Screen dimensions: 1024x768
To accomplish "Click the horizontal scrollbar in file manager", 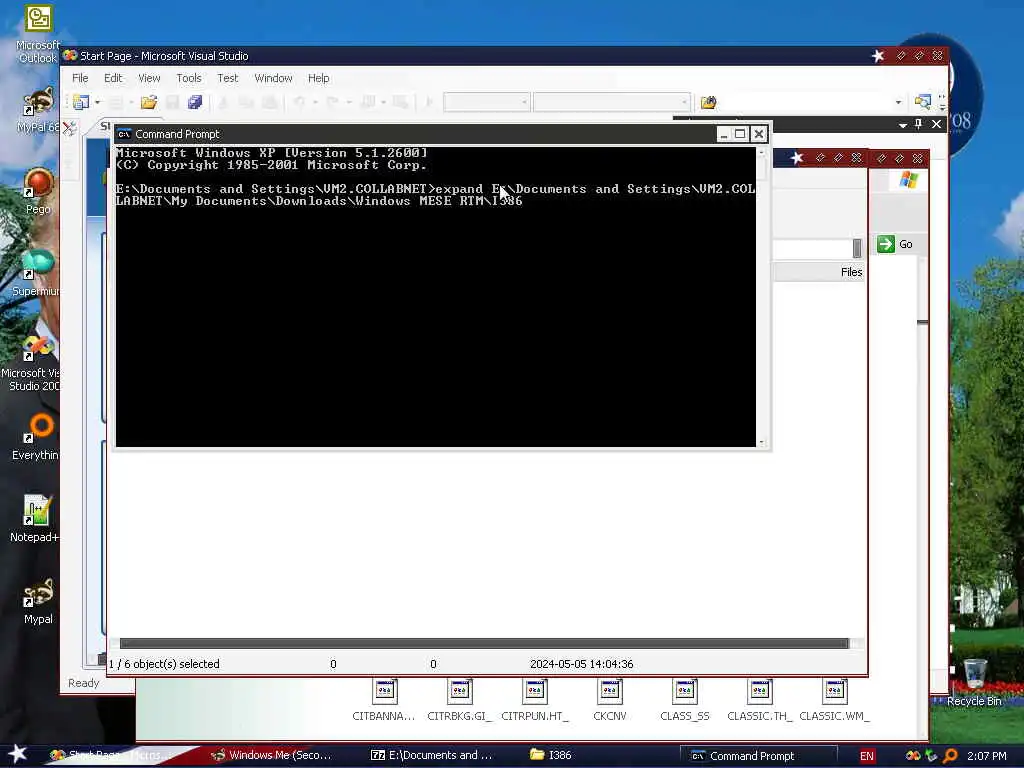I will pyautogui.click(x=484, y=643).
